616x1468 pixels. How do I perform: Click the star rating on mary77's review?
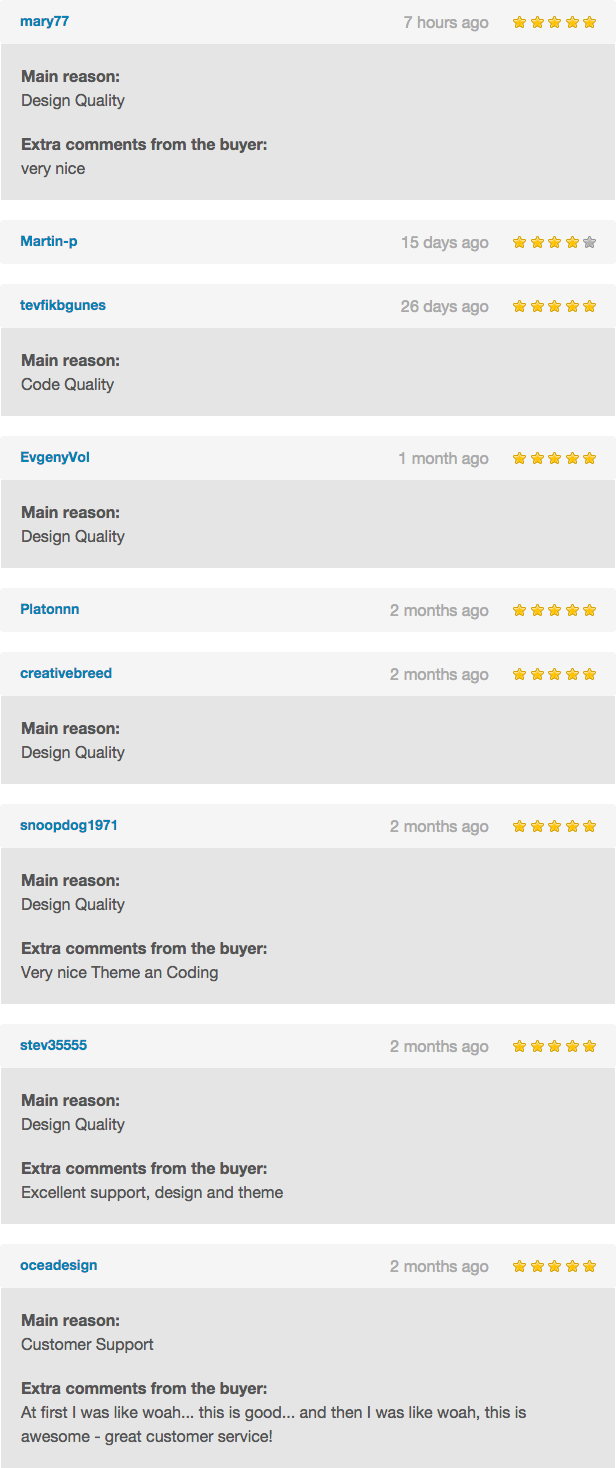pos(554,22)
